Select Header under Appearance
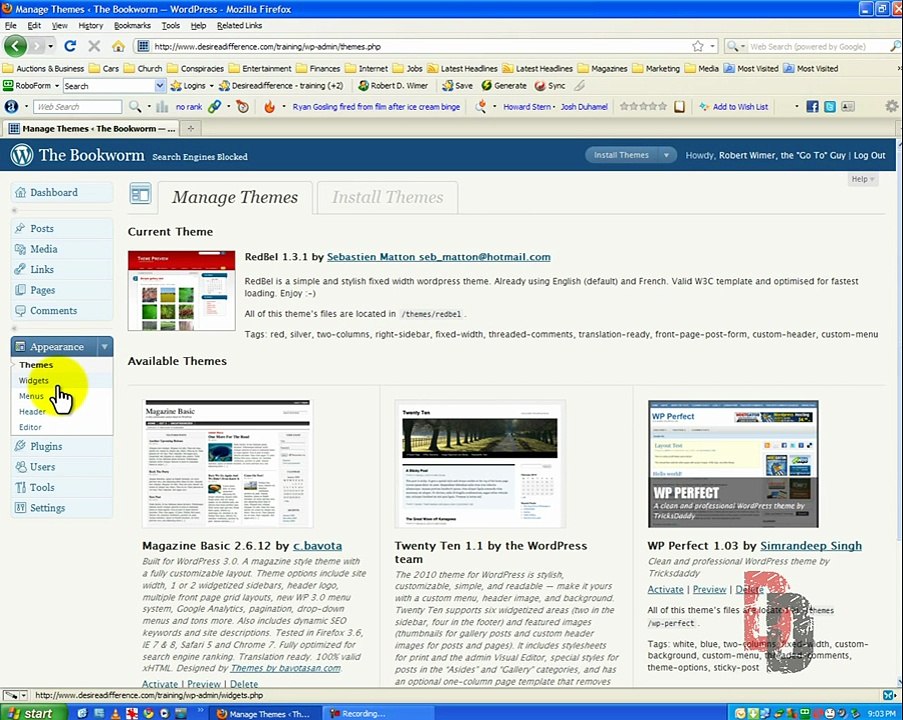The width and height of the screenshot is (903, 720). coord(32,411)
